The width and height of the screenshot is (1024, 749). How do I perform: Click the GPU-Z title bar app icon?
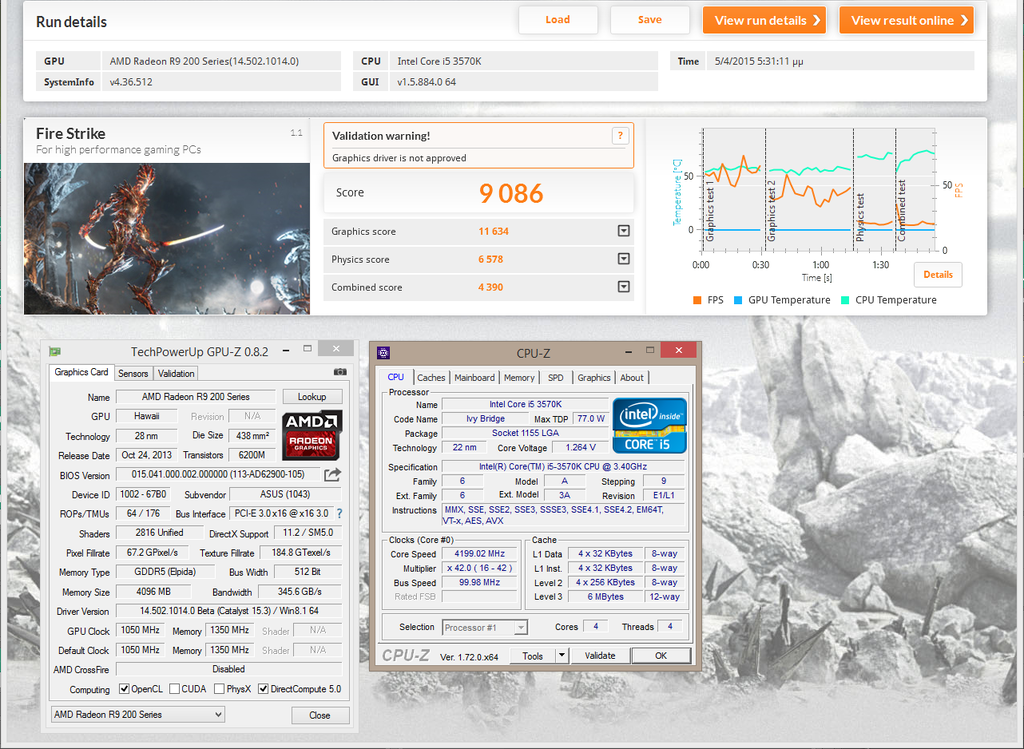tap(54, 351)
